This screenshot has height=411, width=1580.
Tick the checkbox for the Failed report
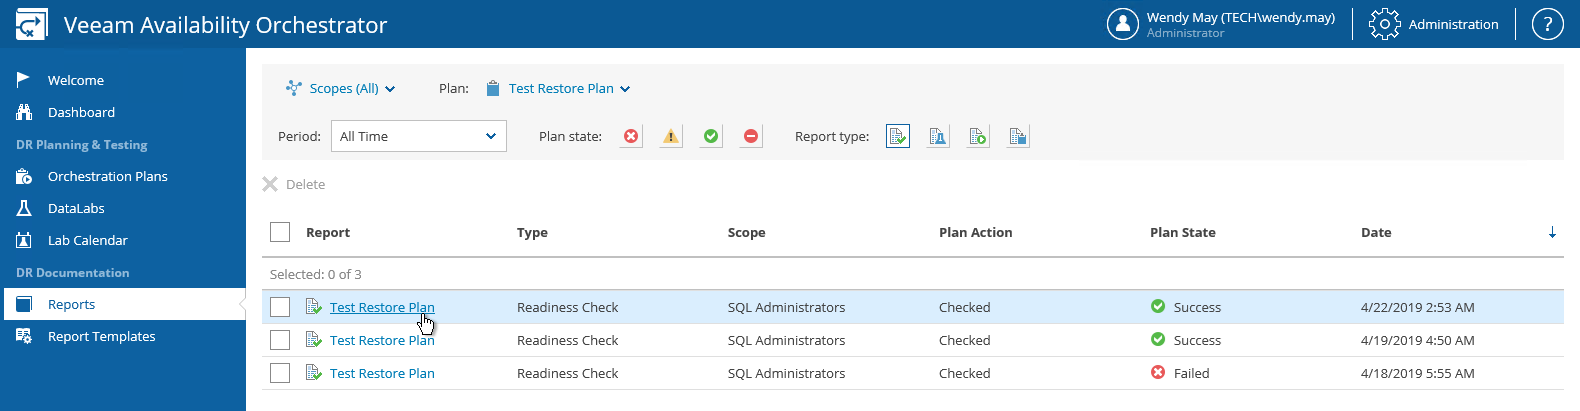pos(280,373)
